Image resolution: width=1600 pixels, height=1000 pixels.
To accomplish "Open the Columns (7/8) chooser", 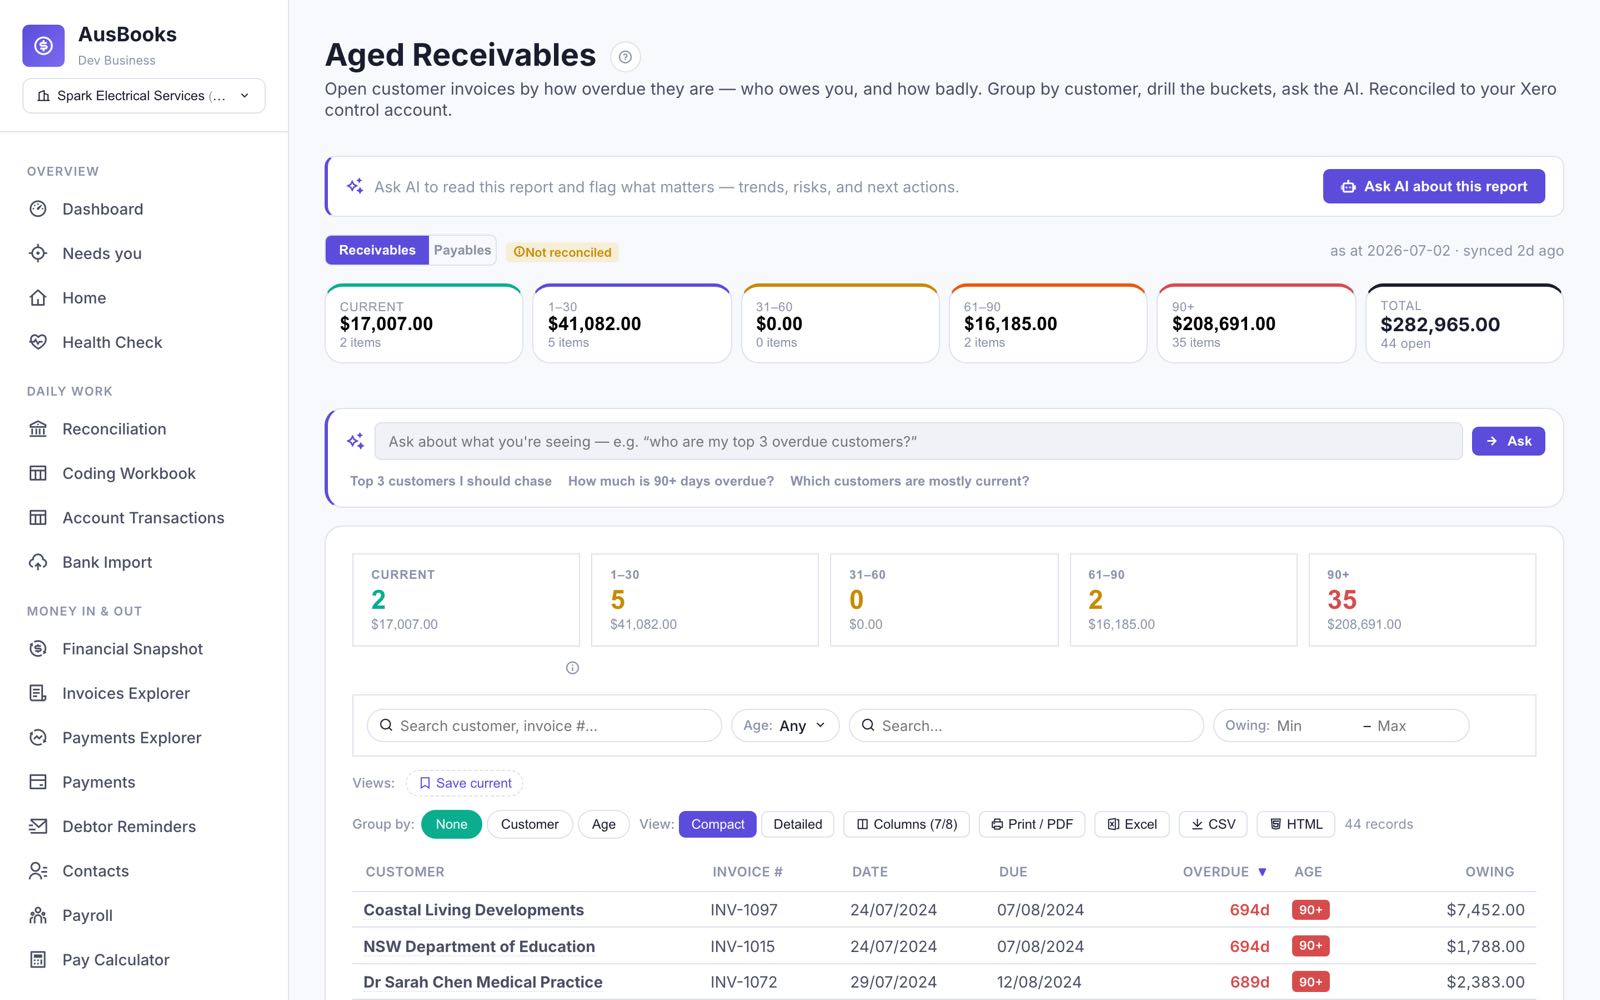I will point(906,824).
